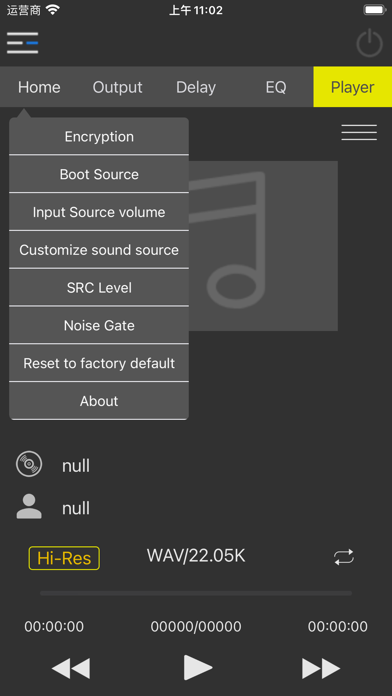
Task: Open the About menu entry
Action: pos(99,401)
